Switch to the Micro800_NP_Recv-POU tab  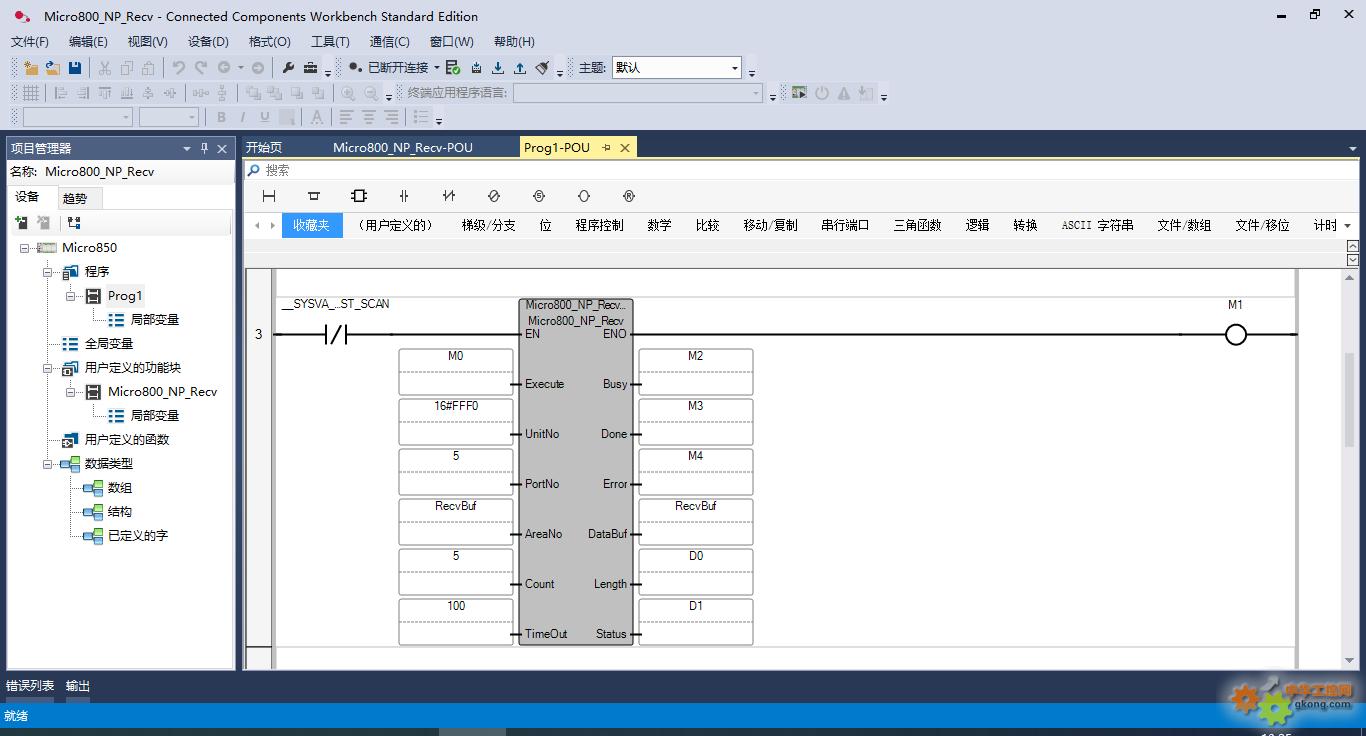pyautogui.click(x=403, y=147)
